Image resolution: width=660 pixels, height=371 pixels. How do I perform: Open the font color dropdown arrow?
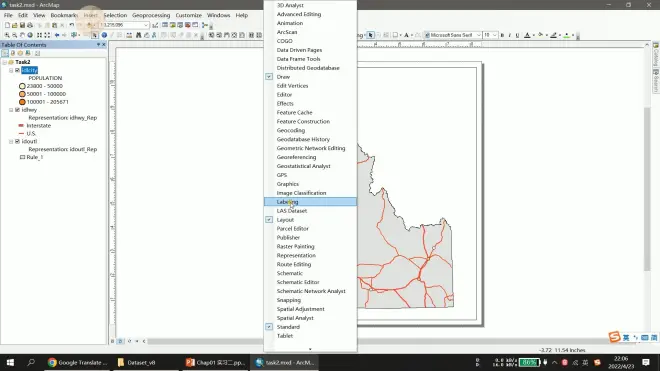point(533,35)
